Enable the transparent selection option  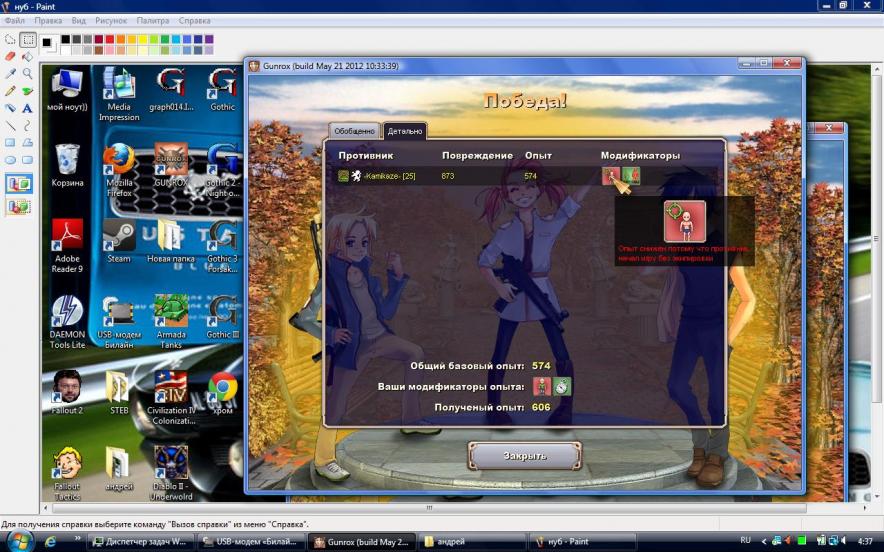(x=19, y=206)
